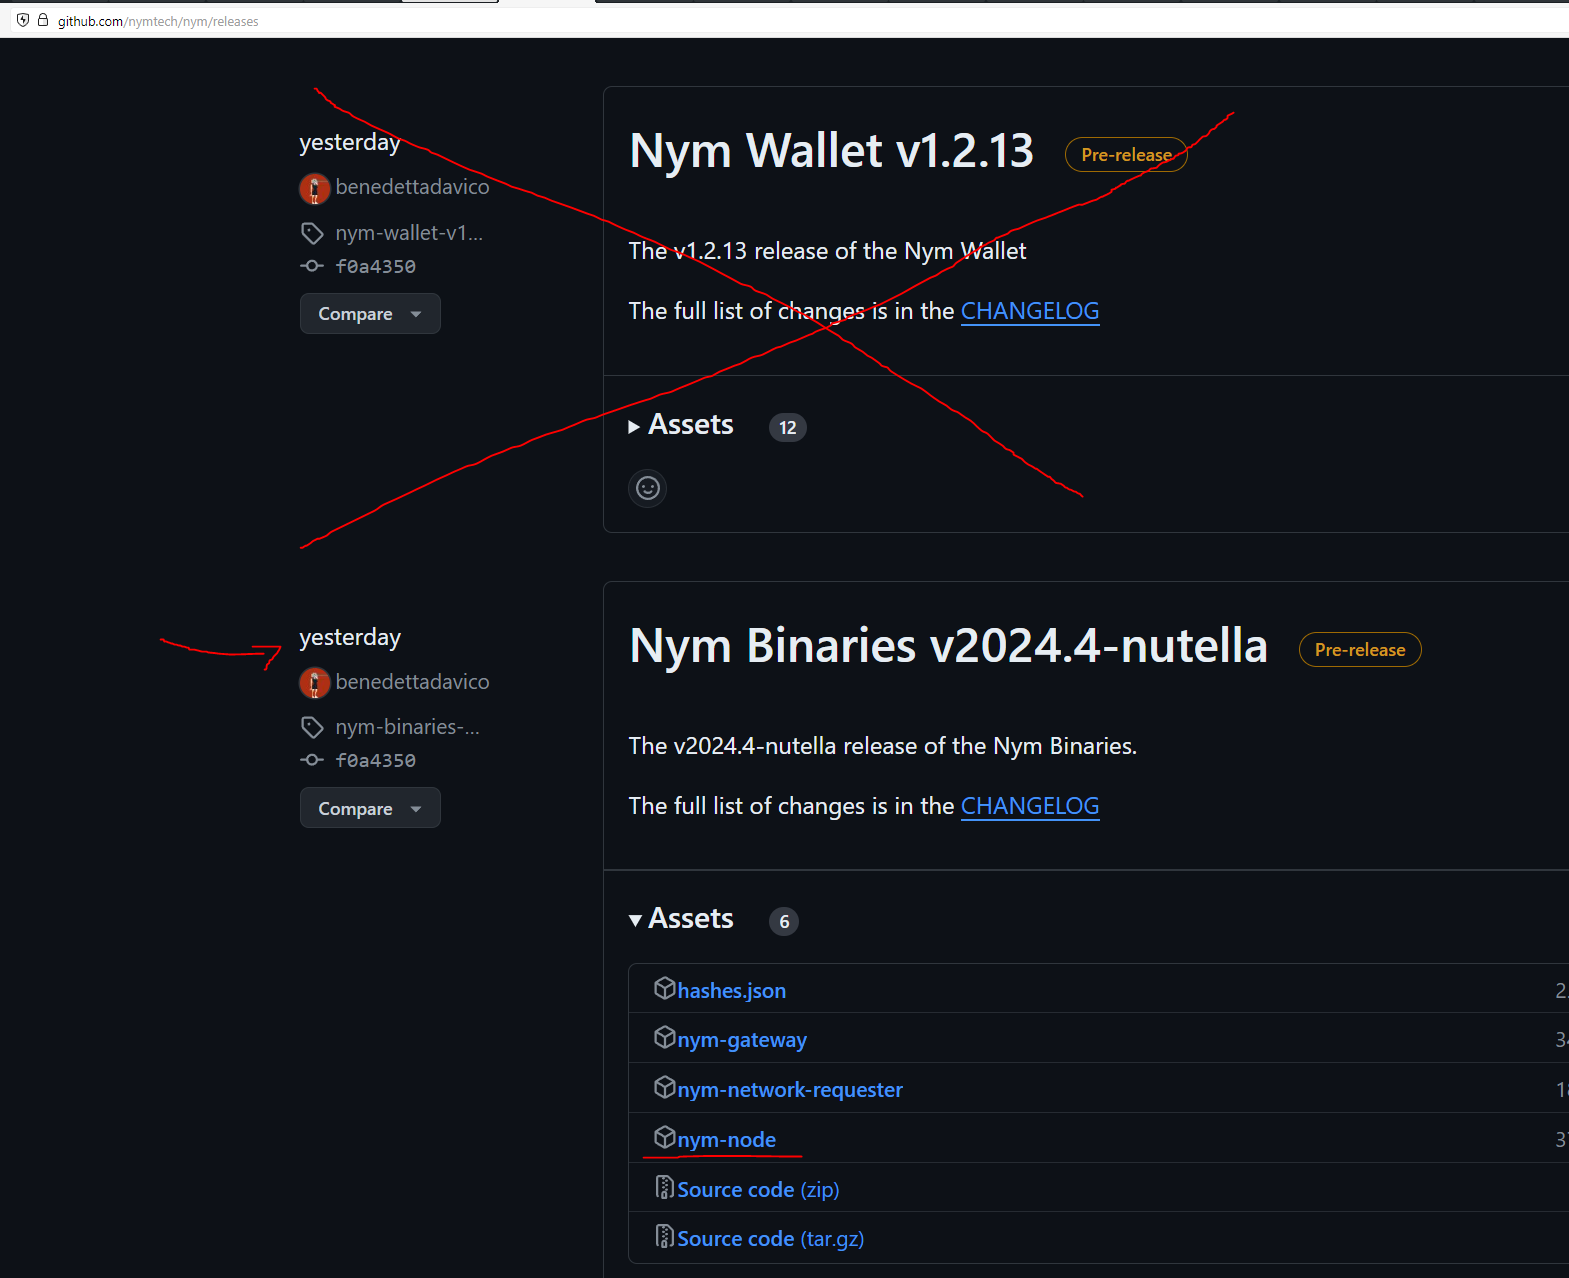Open Compare dropdown for Nym Binaries release
The image size is (1569, 1278).
click(x=370, y=808)
